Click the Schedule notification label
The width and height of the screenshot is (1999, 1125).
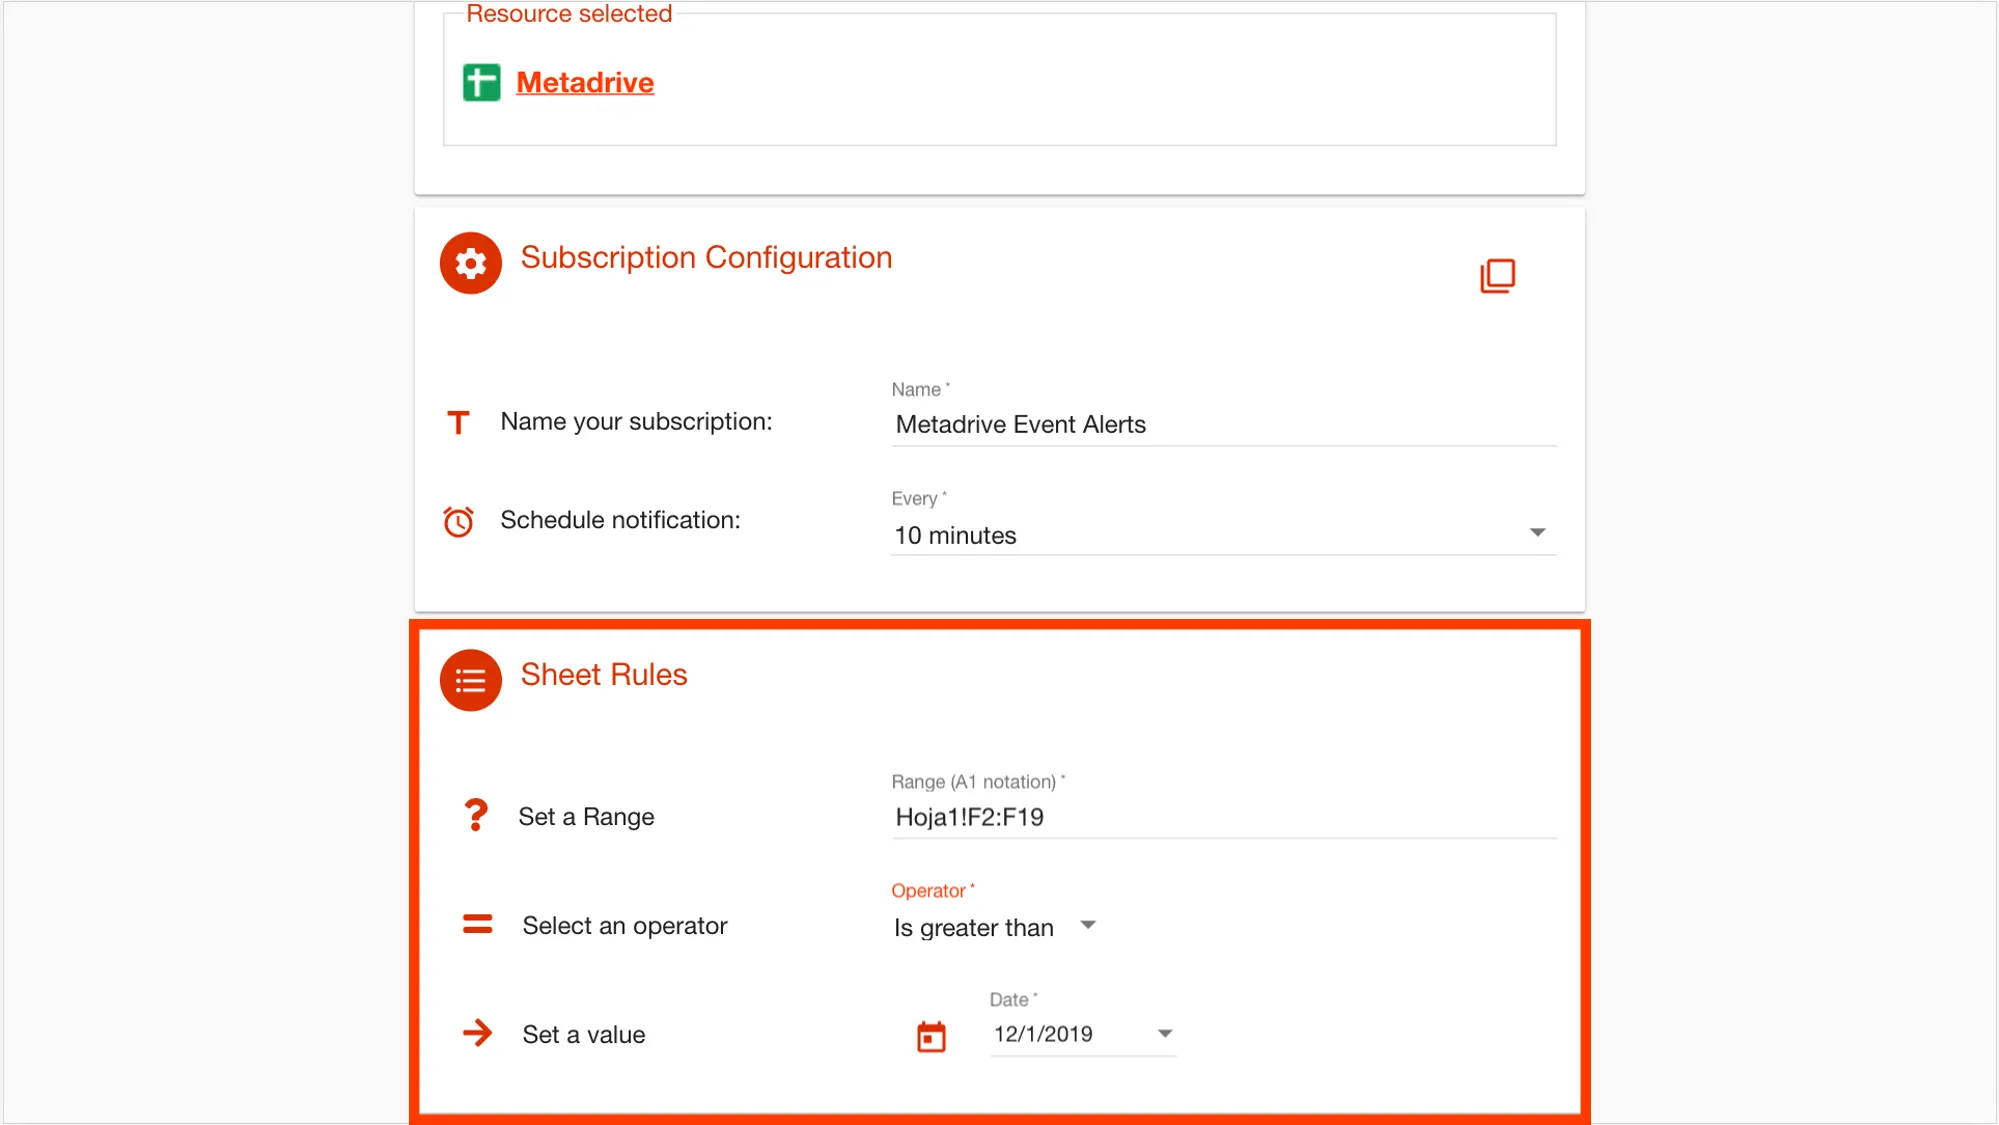(620, 520)
